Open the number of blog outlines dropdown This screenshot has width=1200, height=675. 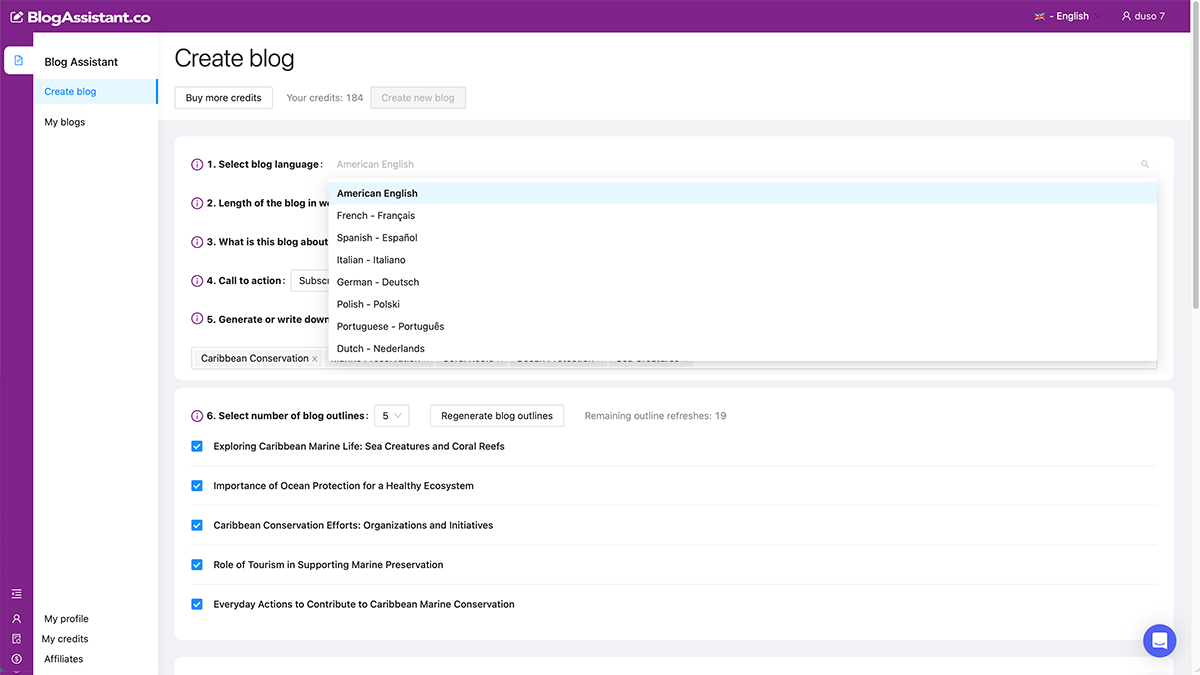(x=391, y=416)
